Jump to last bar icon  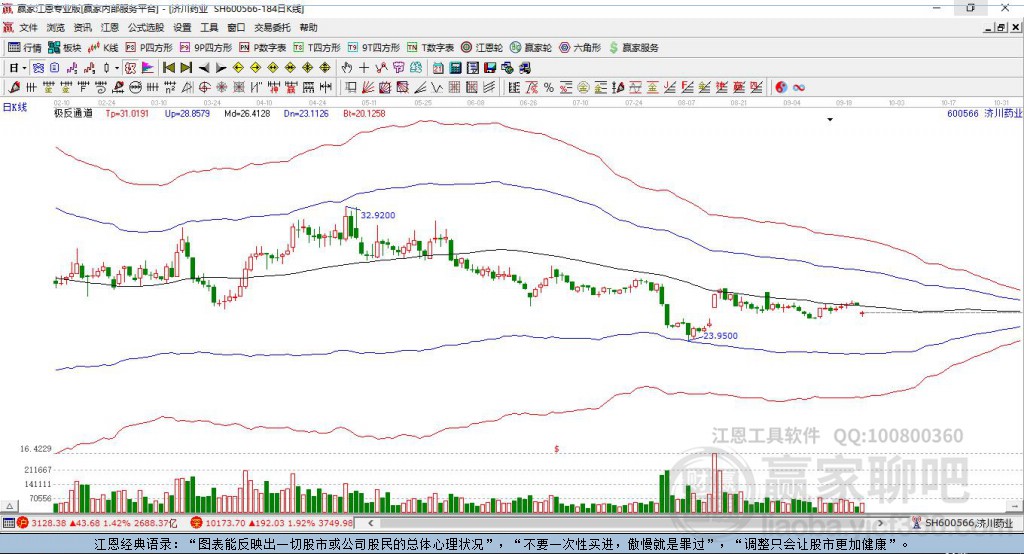[x=186, y=68]
